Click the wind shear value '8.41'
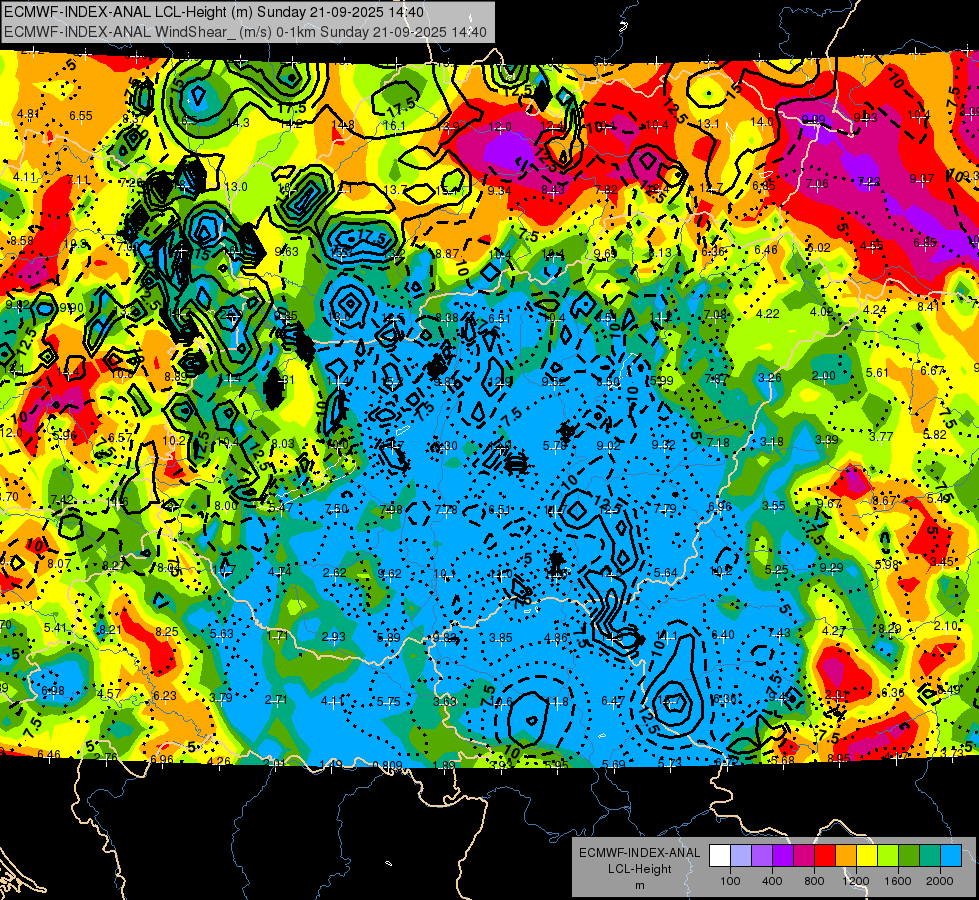Image resolution: width=979 pixels, height=900 pixels. (929, 307)
